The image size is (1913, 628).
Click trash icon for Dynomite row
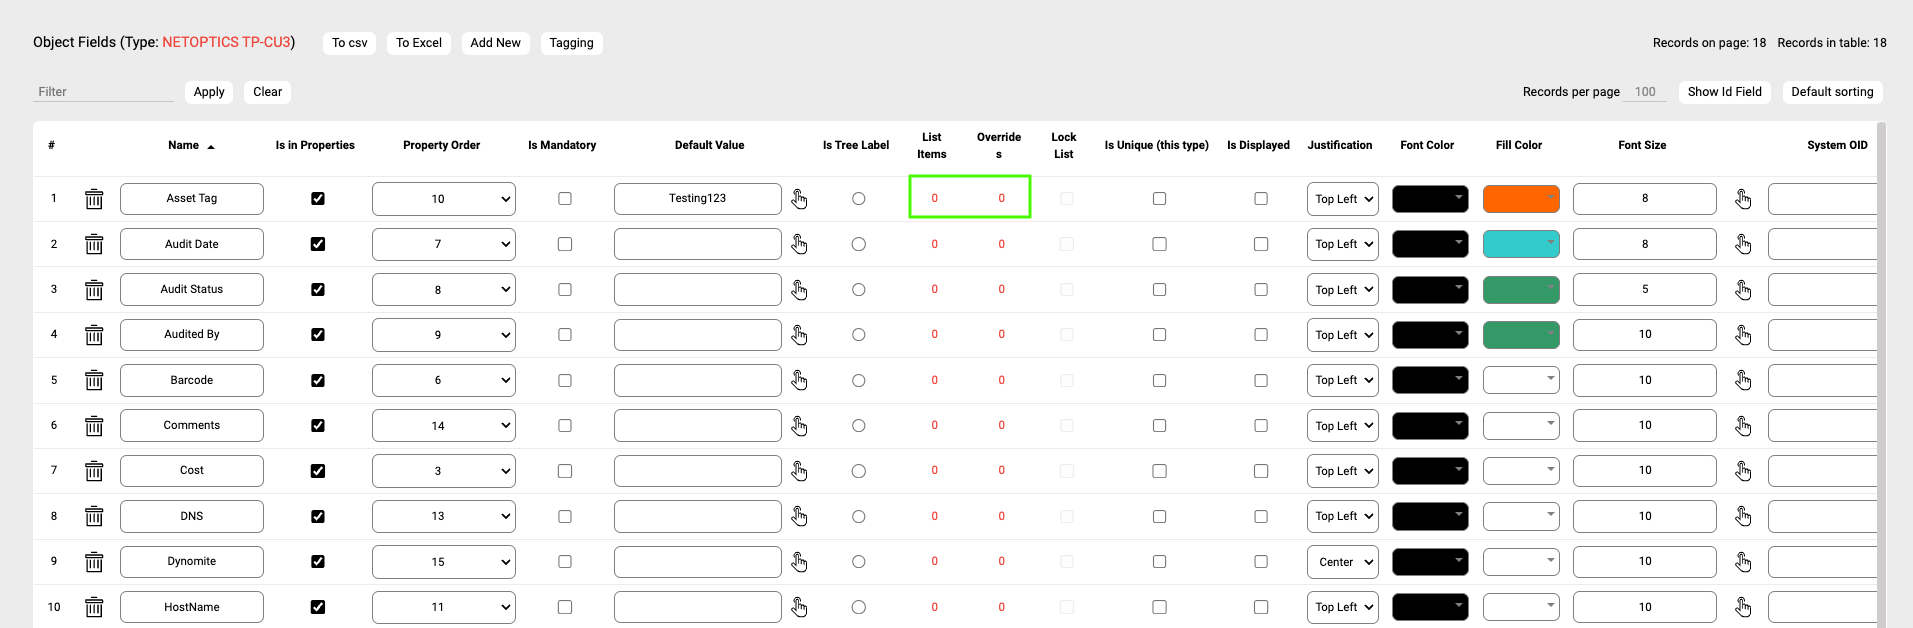(x=94, y=562)
